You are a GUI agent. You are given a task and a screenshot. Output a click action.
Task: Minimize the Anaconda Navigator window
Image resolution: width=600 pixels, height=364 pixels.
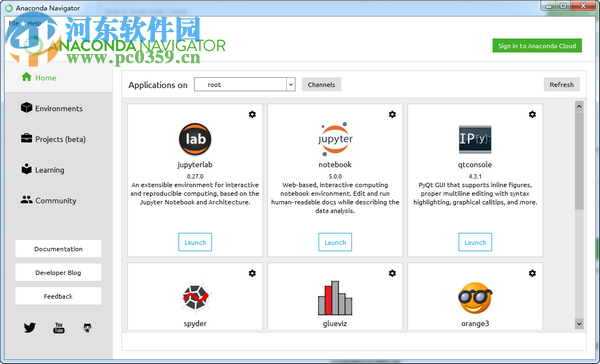point(549,6)
